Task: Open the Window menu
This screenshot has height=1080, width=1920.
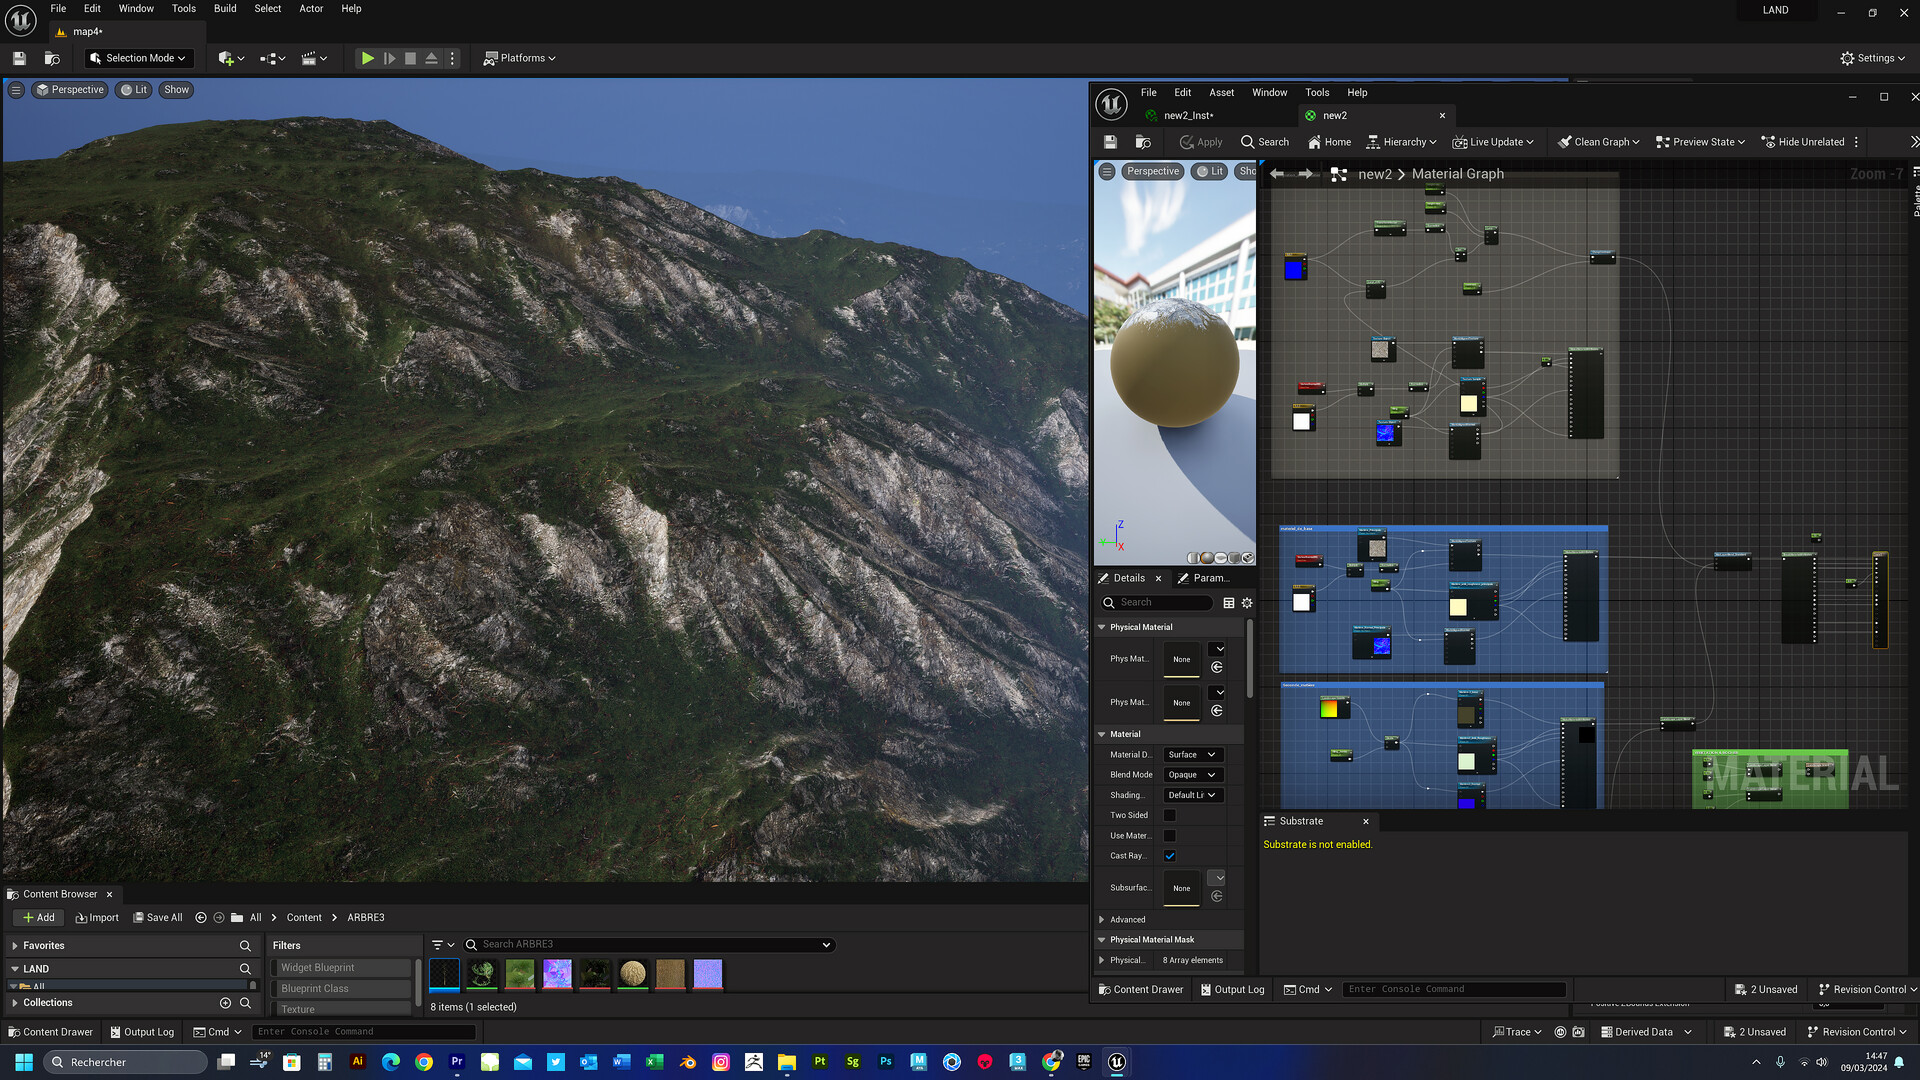Action: point(135,8)
